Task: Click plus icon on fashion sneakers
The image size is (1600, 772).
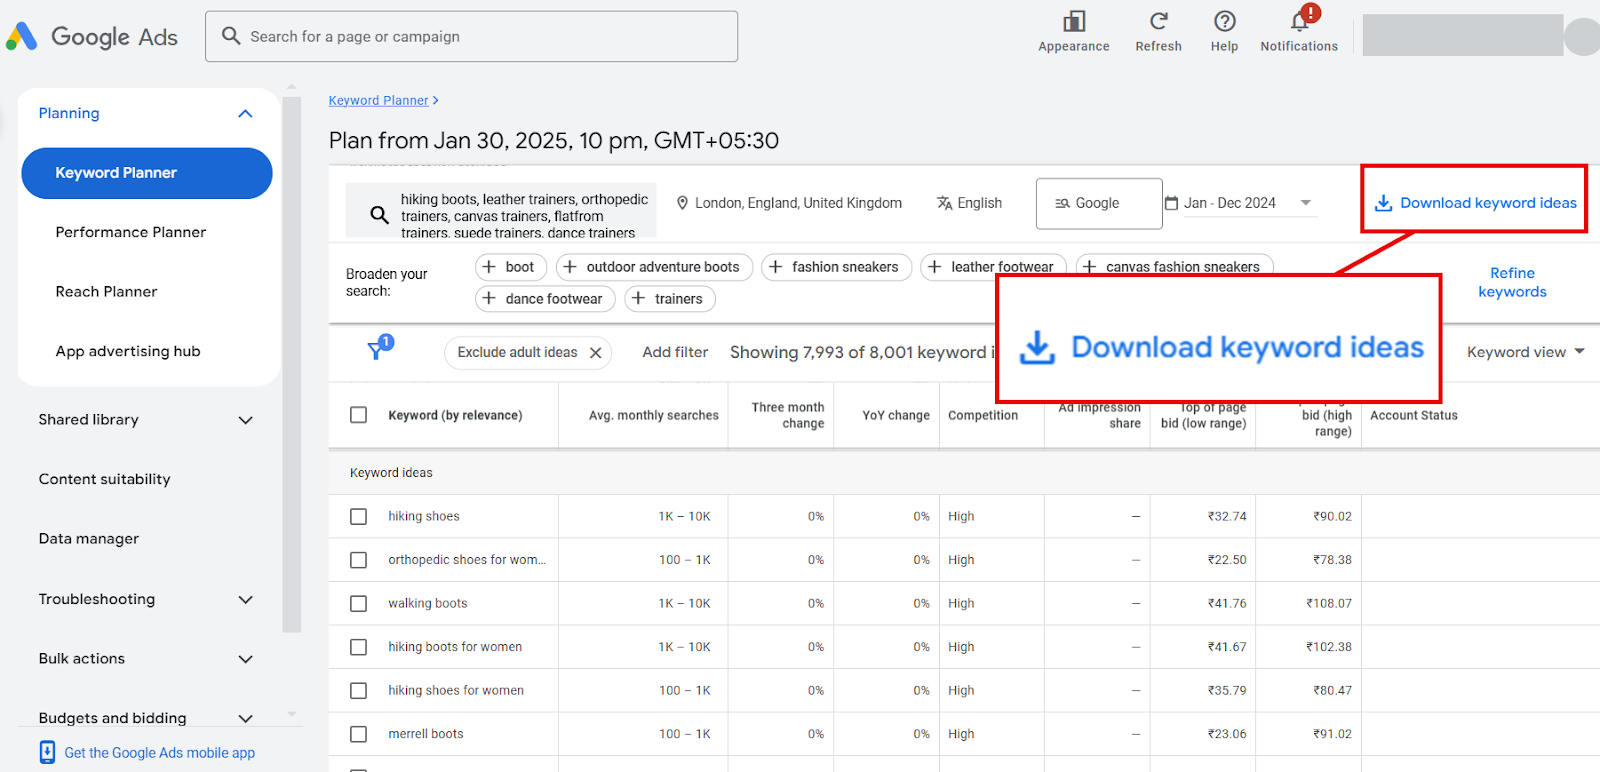Action: click(776, 267)
